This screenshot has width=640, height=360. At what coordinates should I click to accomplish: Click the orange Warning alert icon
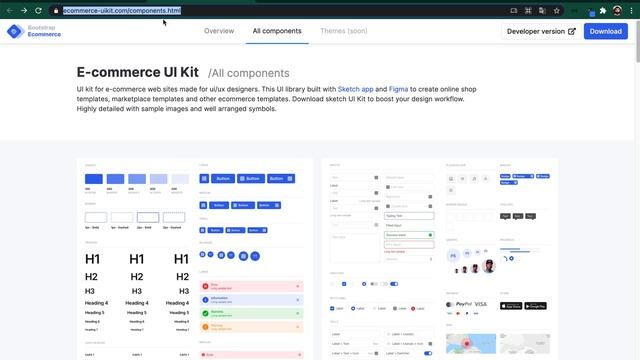(x=206, y=327)
